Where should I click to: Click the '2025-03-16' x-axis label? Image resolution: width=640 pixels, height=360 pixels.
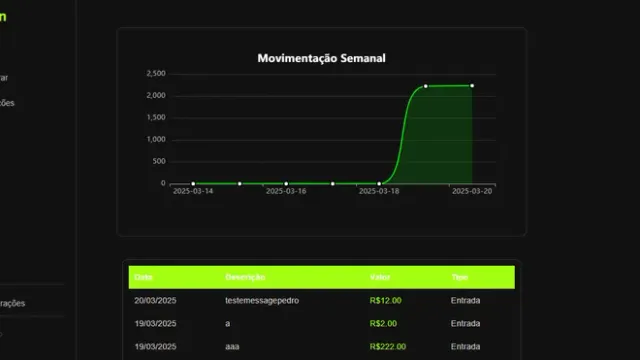click(286, 191)
